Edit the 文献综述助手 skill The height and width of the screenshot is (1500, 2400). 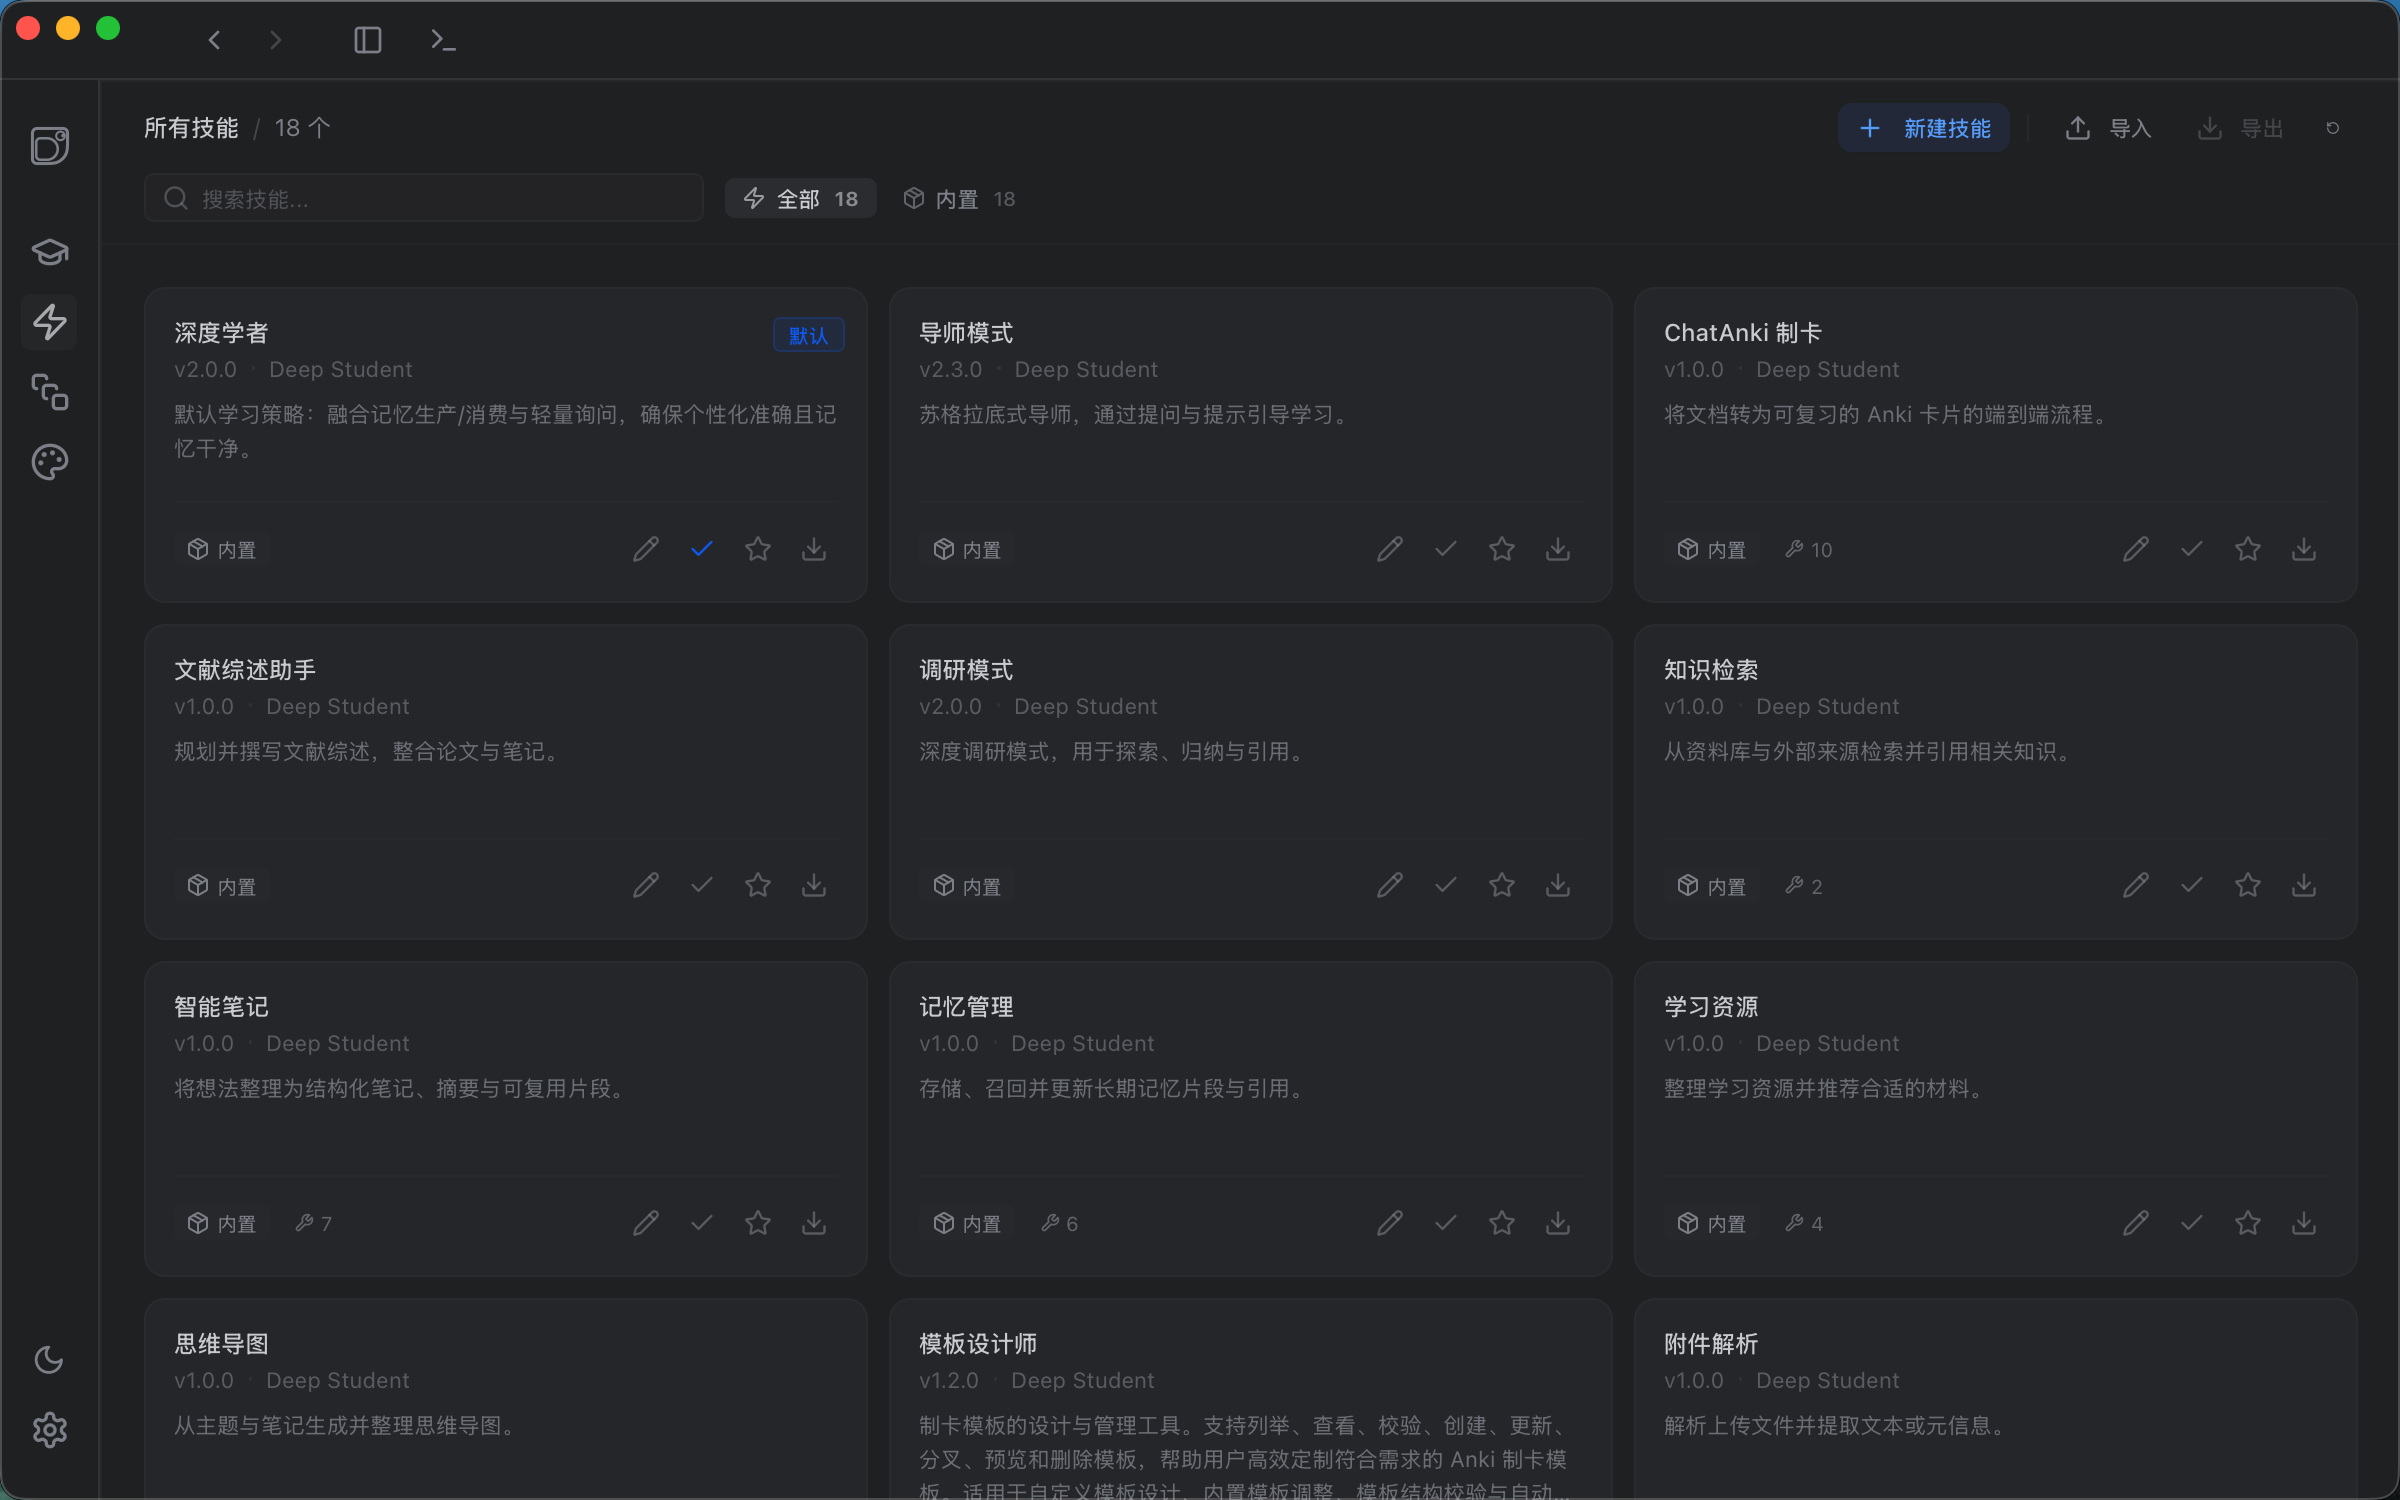point(646,885)
